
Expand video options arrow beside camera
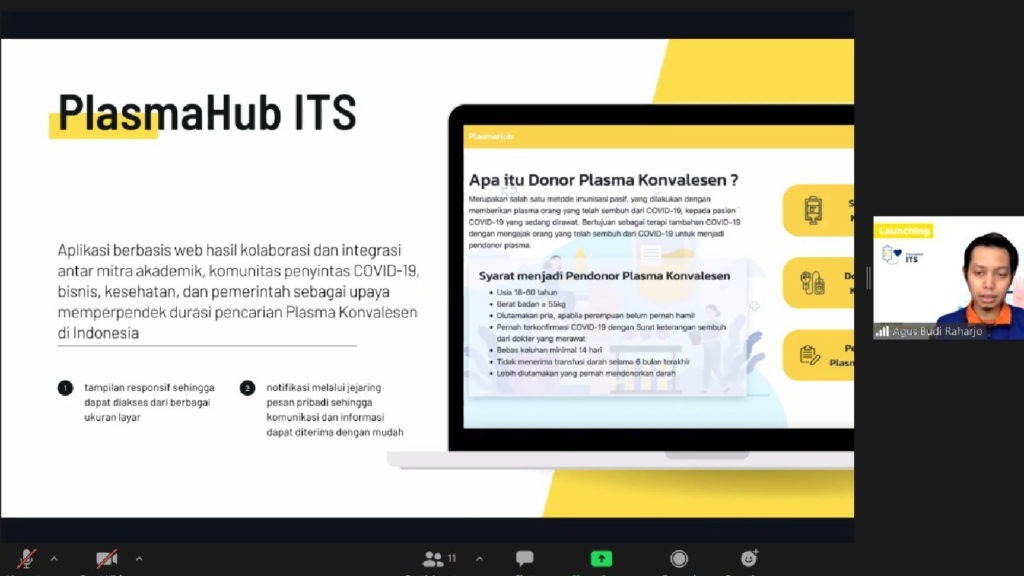[x=138, y=558]
